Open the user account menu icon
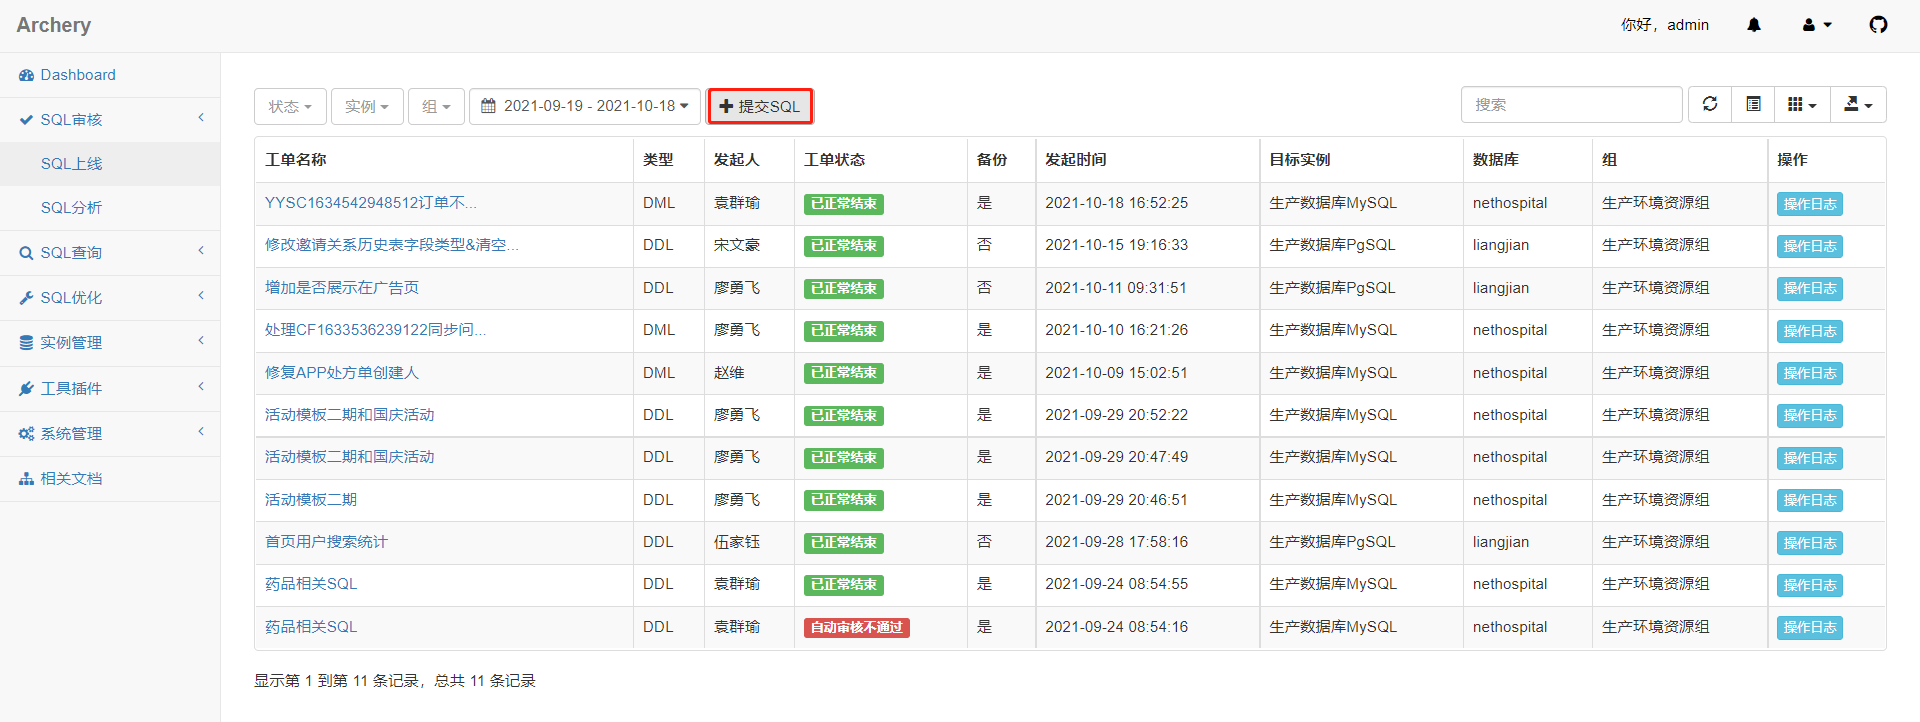 [1816, 25]
